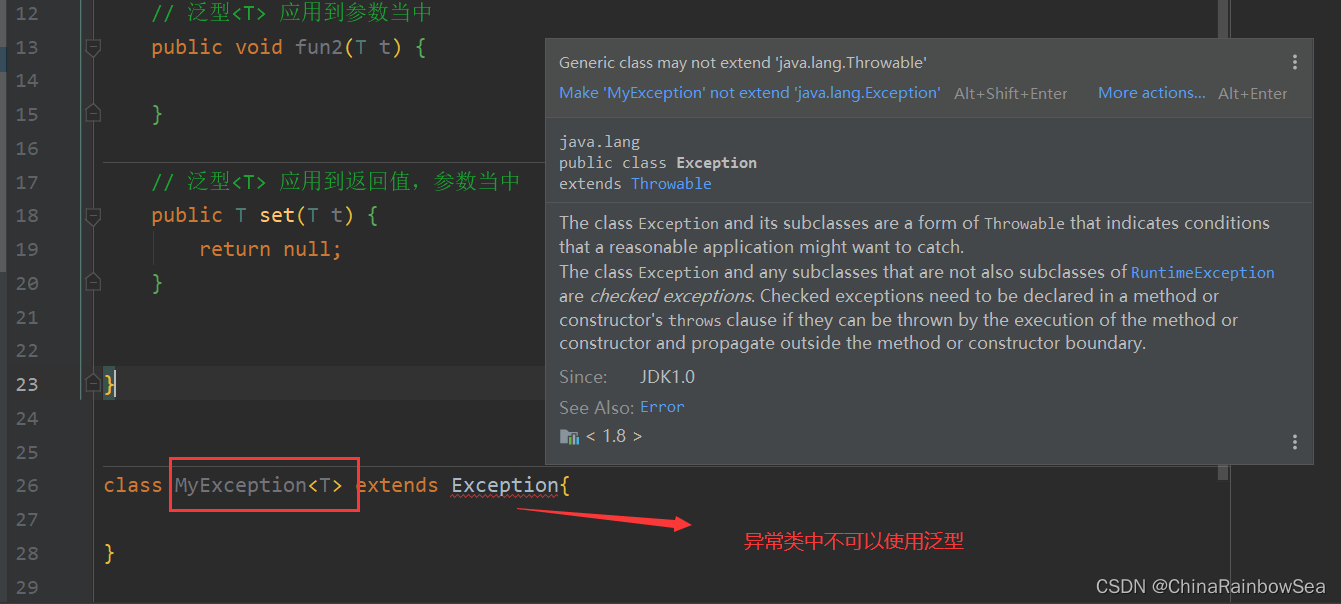Click fold end marker at line 20
Image resolution: width=1341 pixels, height=604 pixels.
93,283
